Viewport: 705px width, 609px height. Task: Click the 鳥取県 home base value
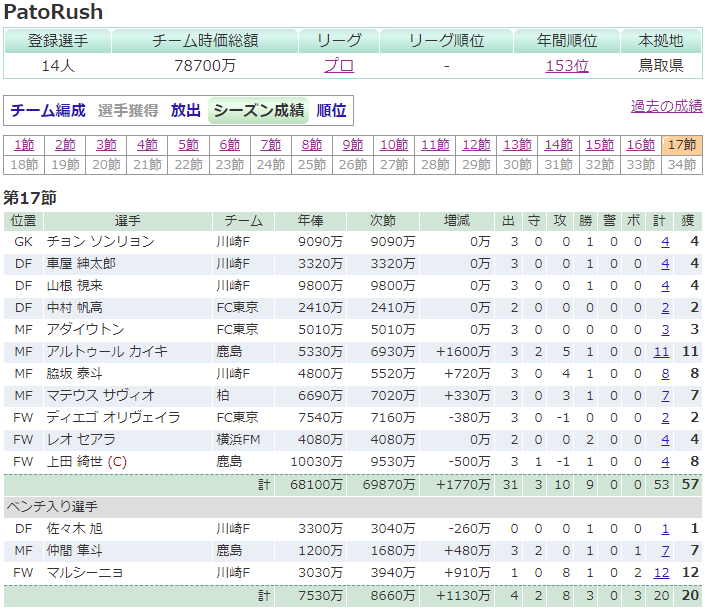point(661,66)
